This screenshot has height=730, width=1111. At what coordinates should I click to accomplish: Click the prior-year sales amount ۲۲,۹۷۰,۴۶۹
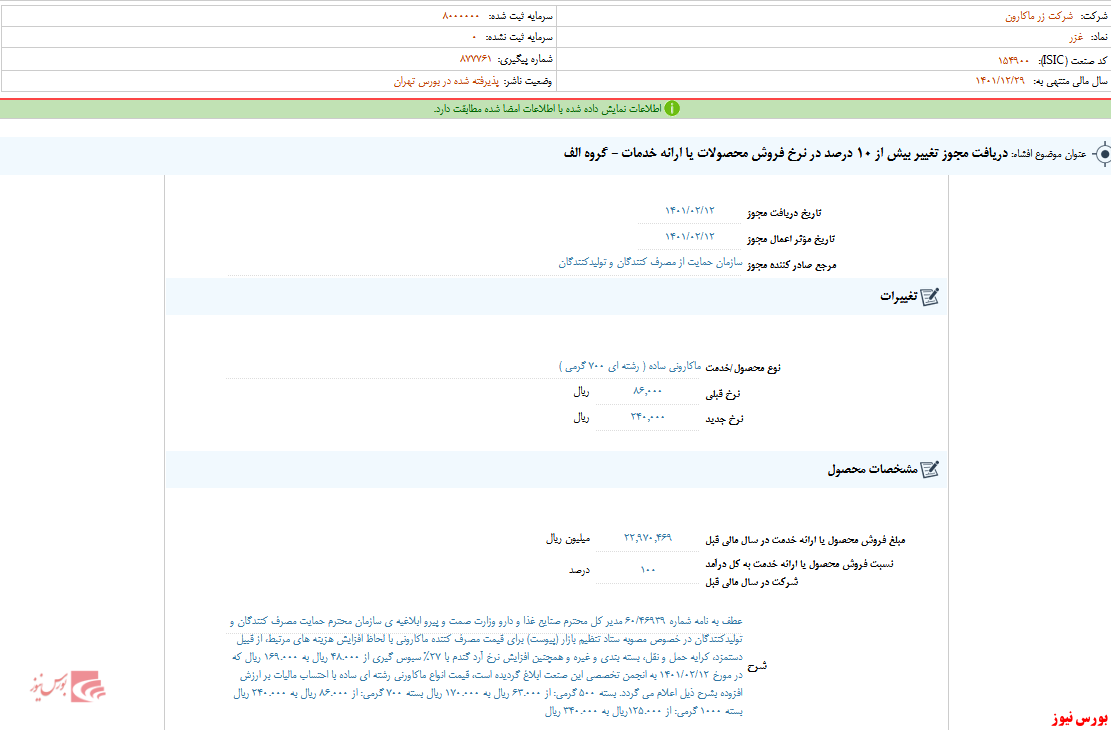point(648,537)
